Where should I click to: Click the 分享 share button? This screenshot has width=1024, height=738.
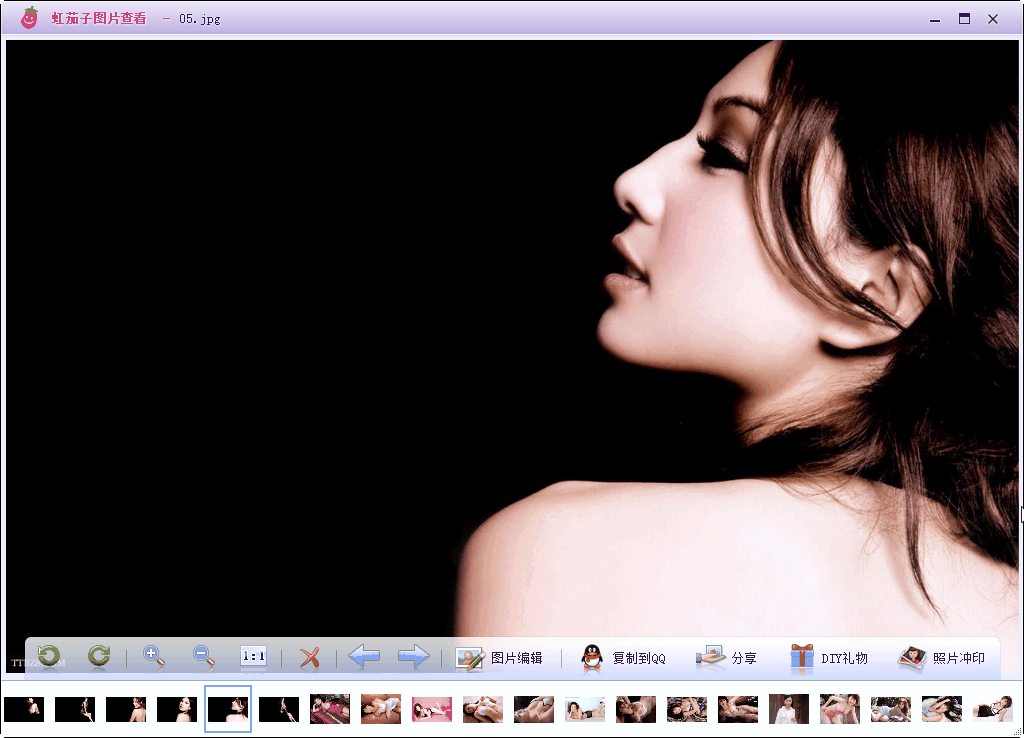click(x=727, y=658)
